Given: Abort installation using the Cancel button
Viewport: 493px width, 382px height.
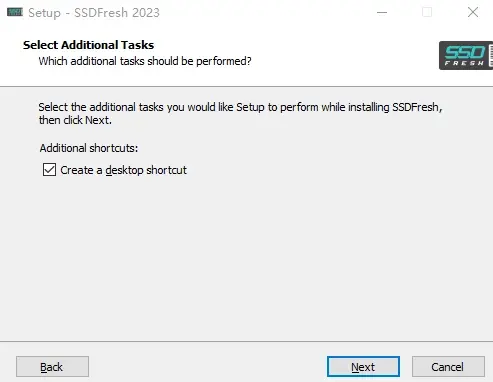Looking at the screenshot, I should pos(448,367).
